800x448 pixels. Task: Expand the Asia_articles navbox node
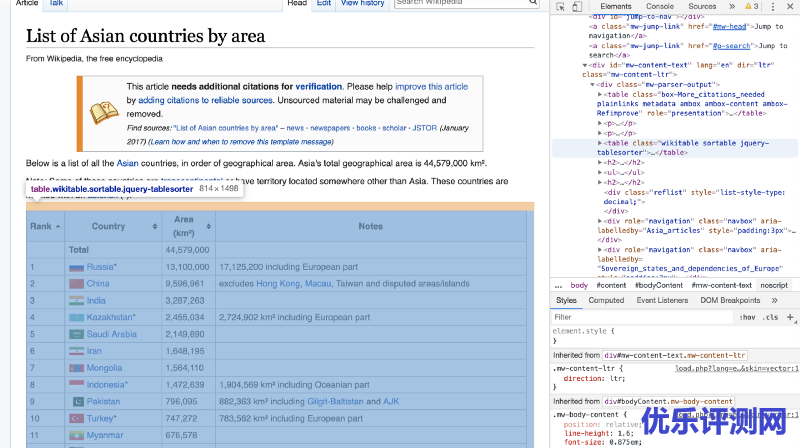600,221
